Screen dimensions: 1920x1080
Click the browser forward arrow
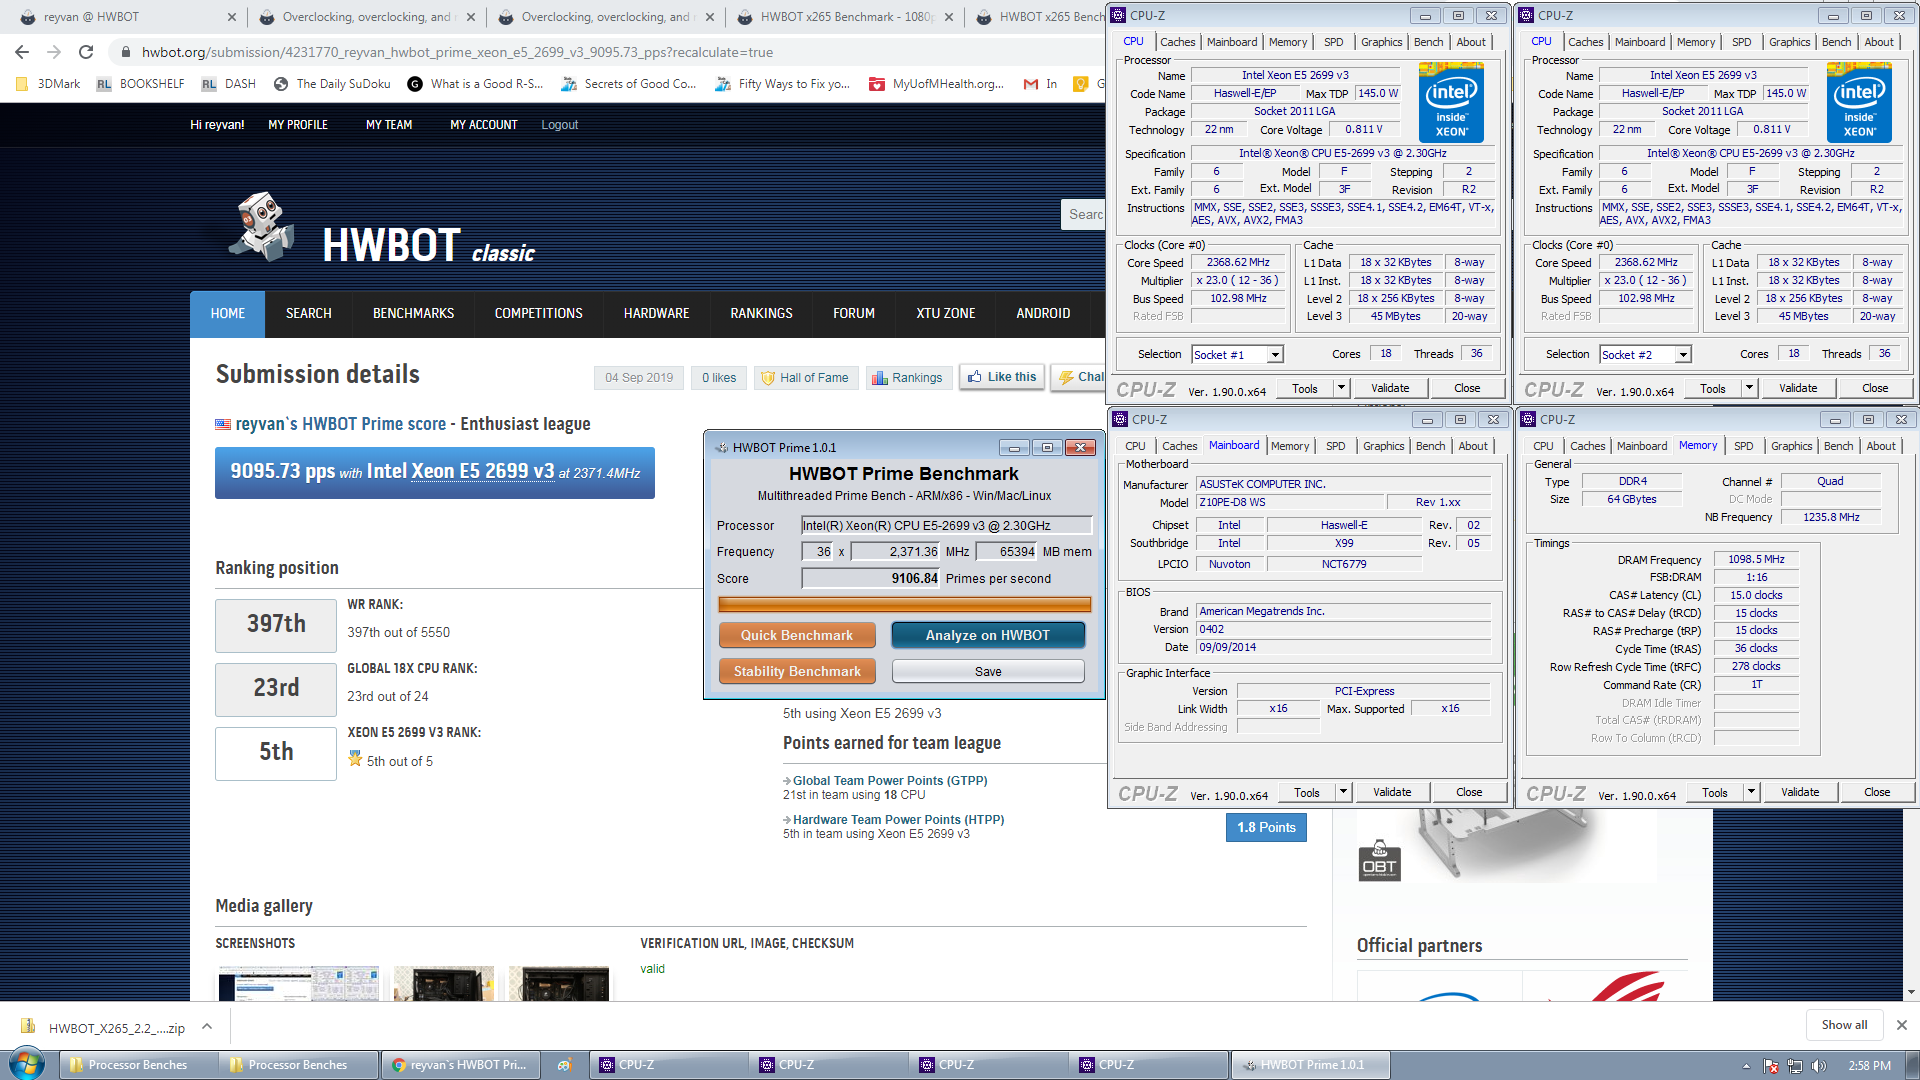pyautogui.click(x=54, y=52)
